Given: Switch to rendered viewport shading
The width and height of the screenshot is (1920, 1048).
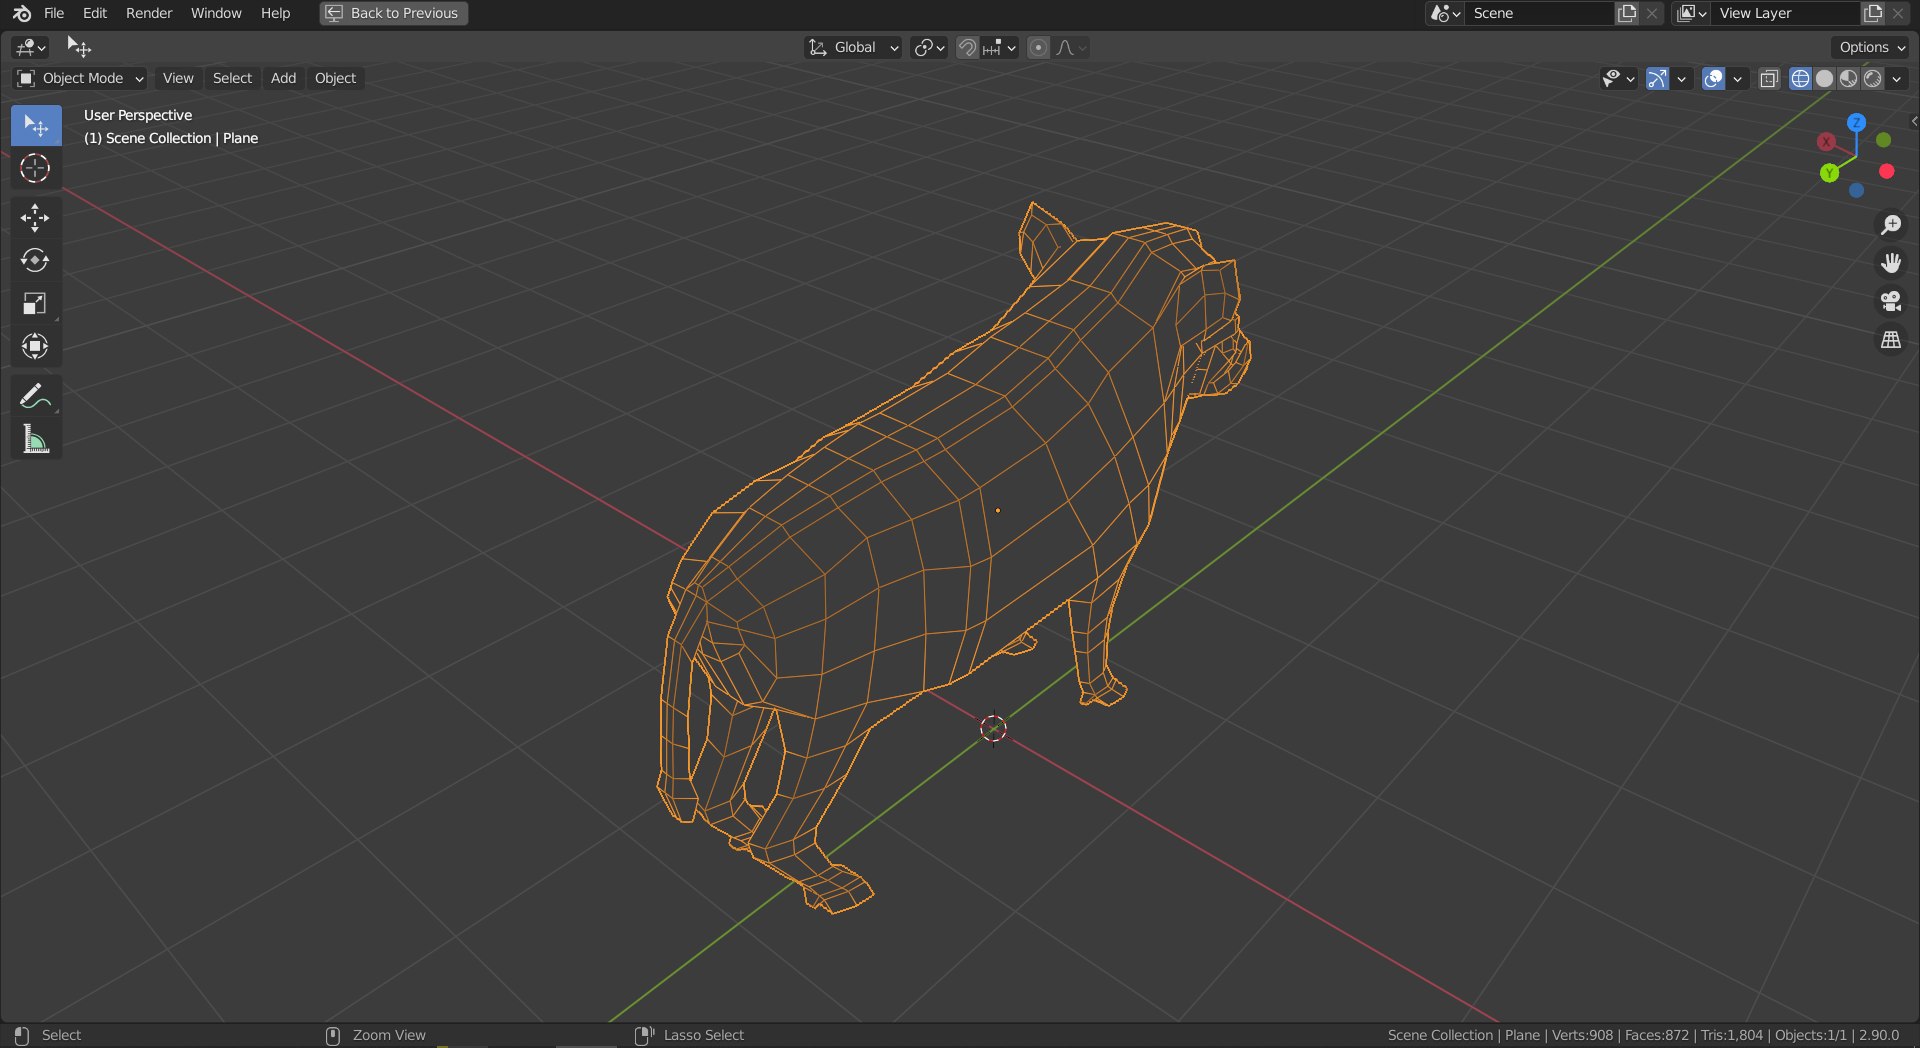Looking at the screenshot, I should [1872, 78].
